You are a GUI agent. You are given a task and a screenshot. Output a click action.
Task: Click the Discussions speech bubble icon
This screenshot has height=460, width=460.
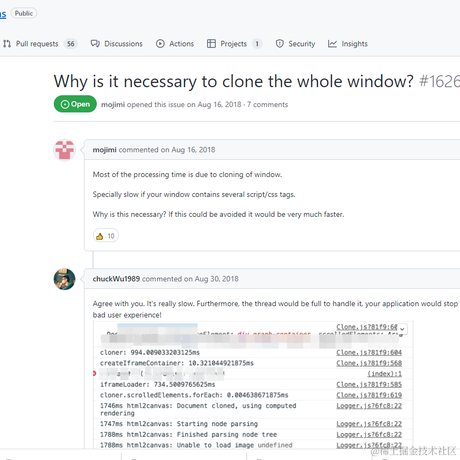pos(95,44)
